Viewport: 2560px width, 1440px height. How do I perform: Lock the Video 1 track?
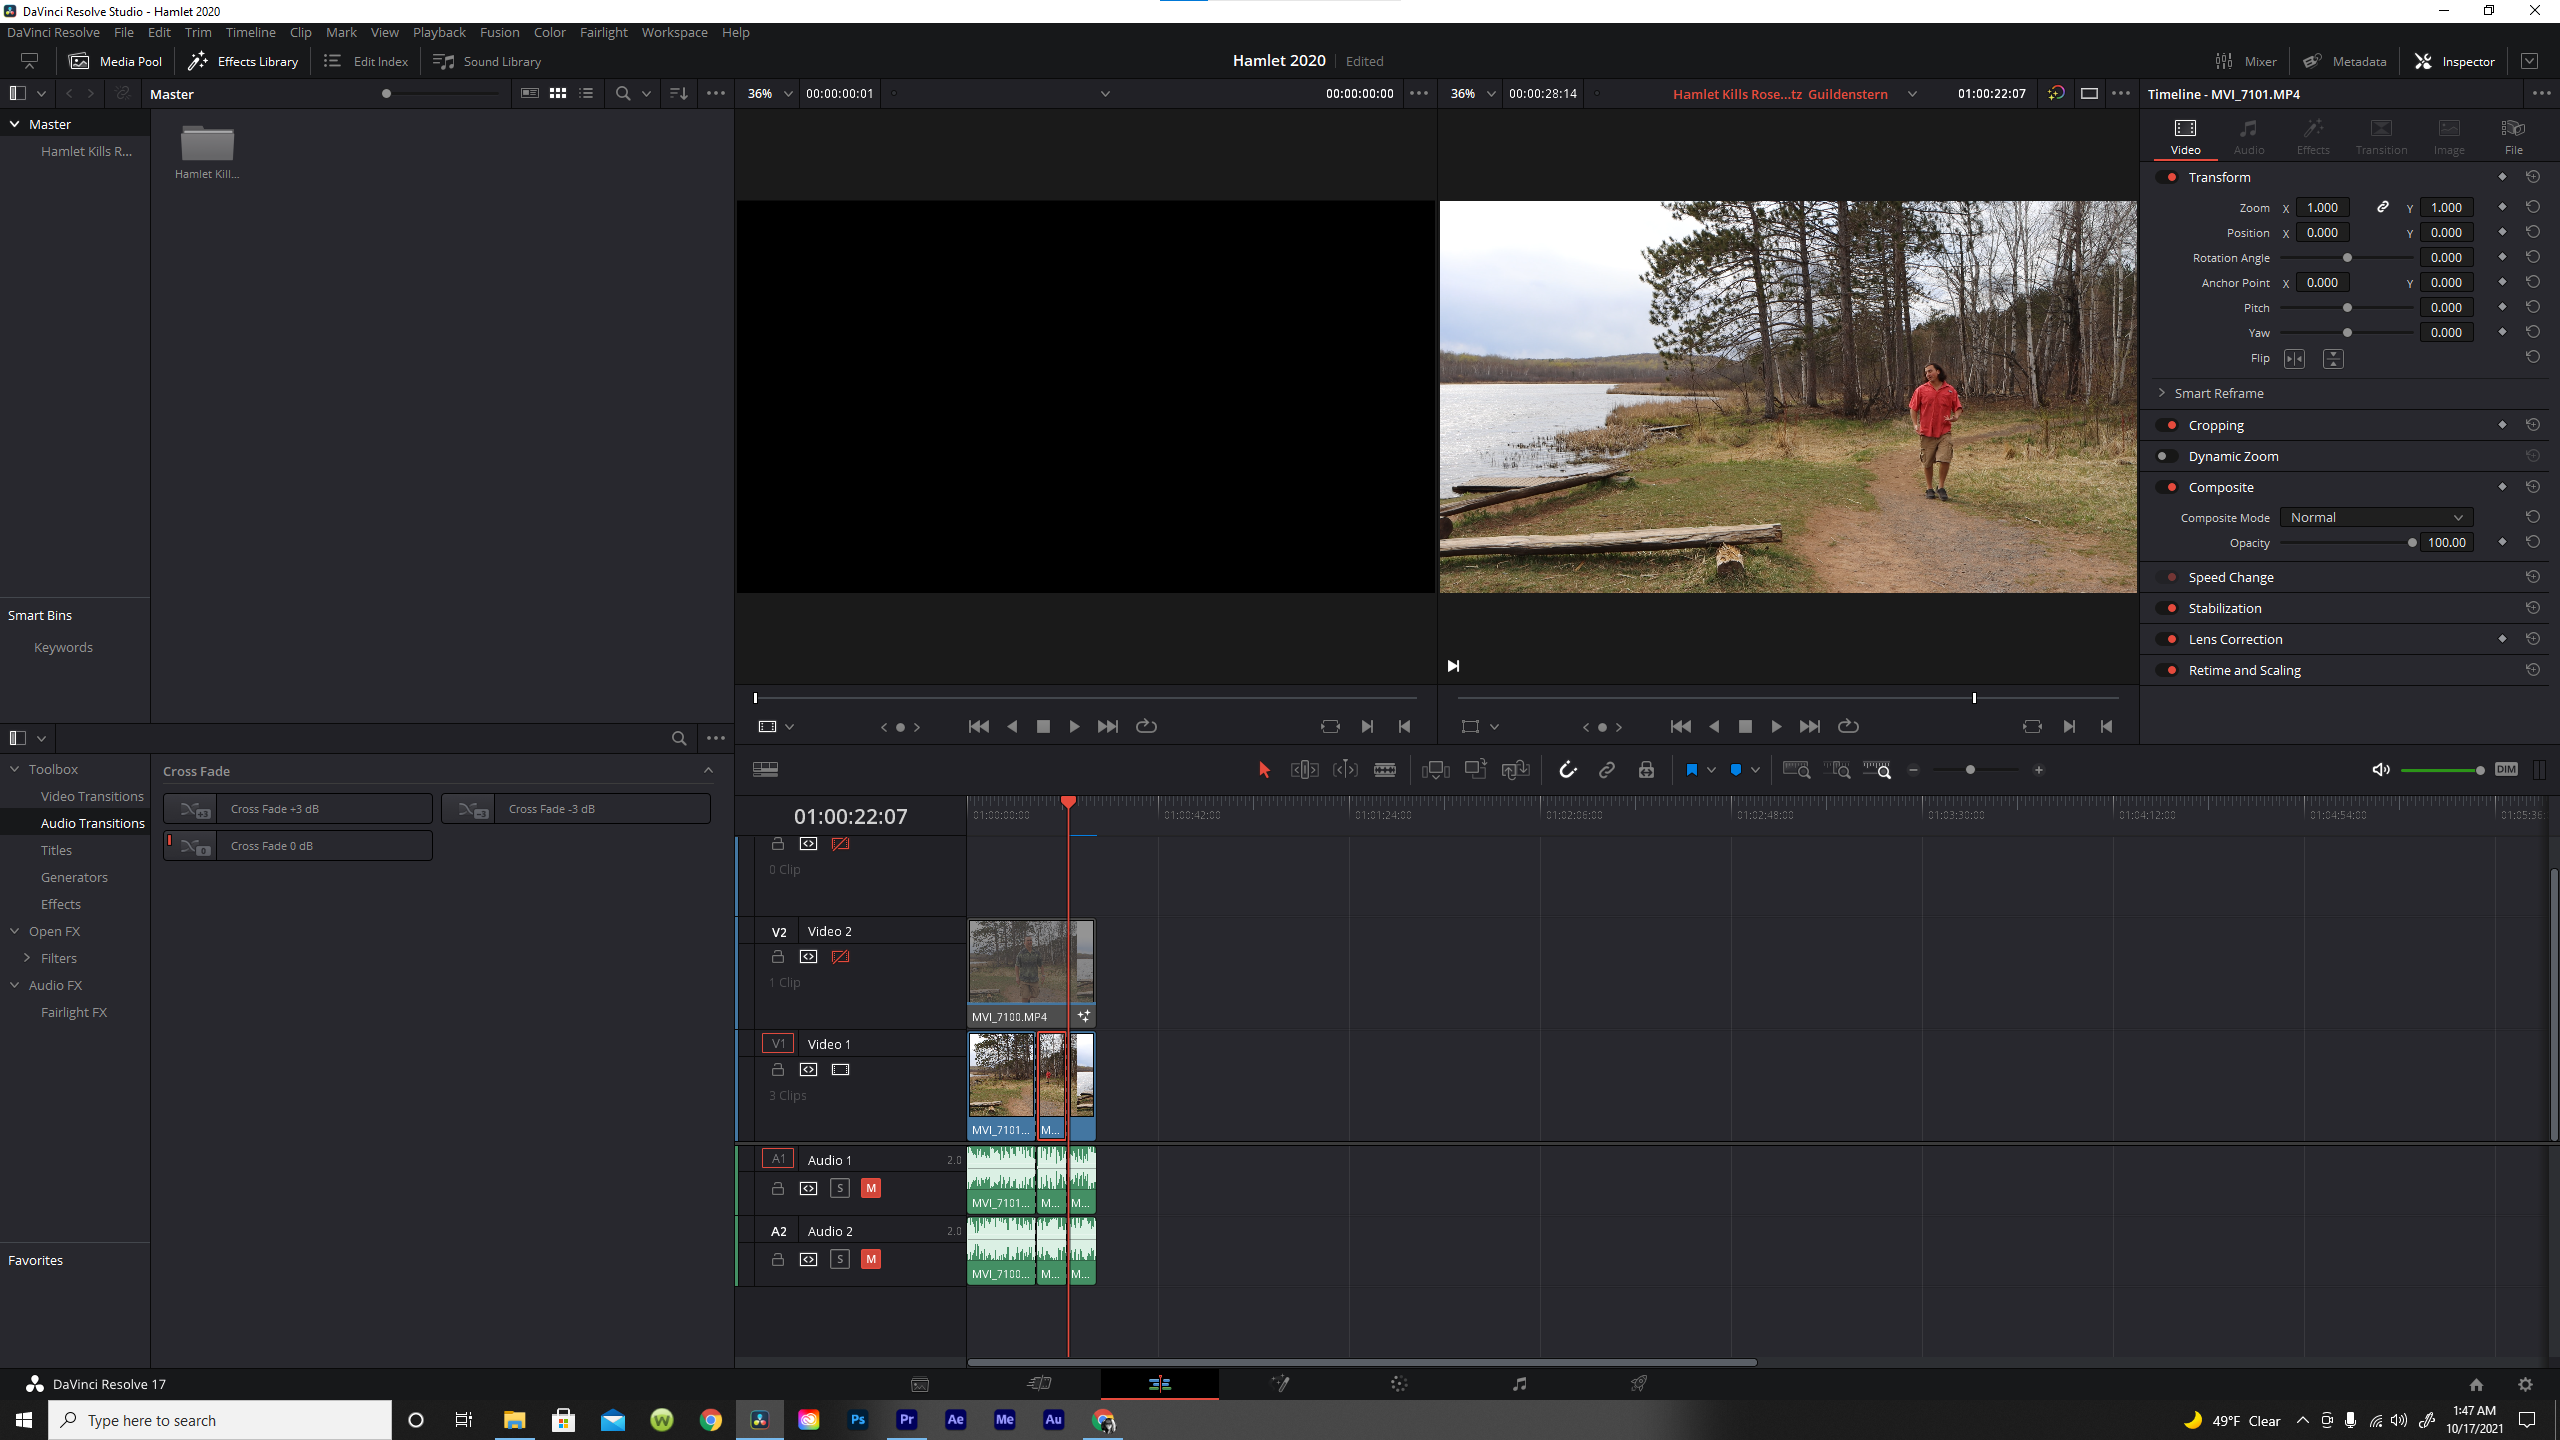(x=778, y=1069)
